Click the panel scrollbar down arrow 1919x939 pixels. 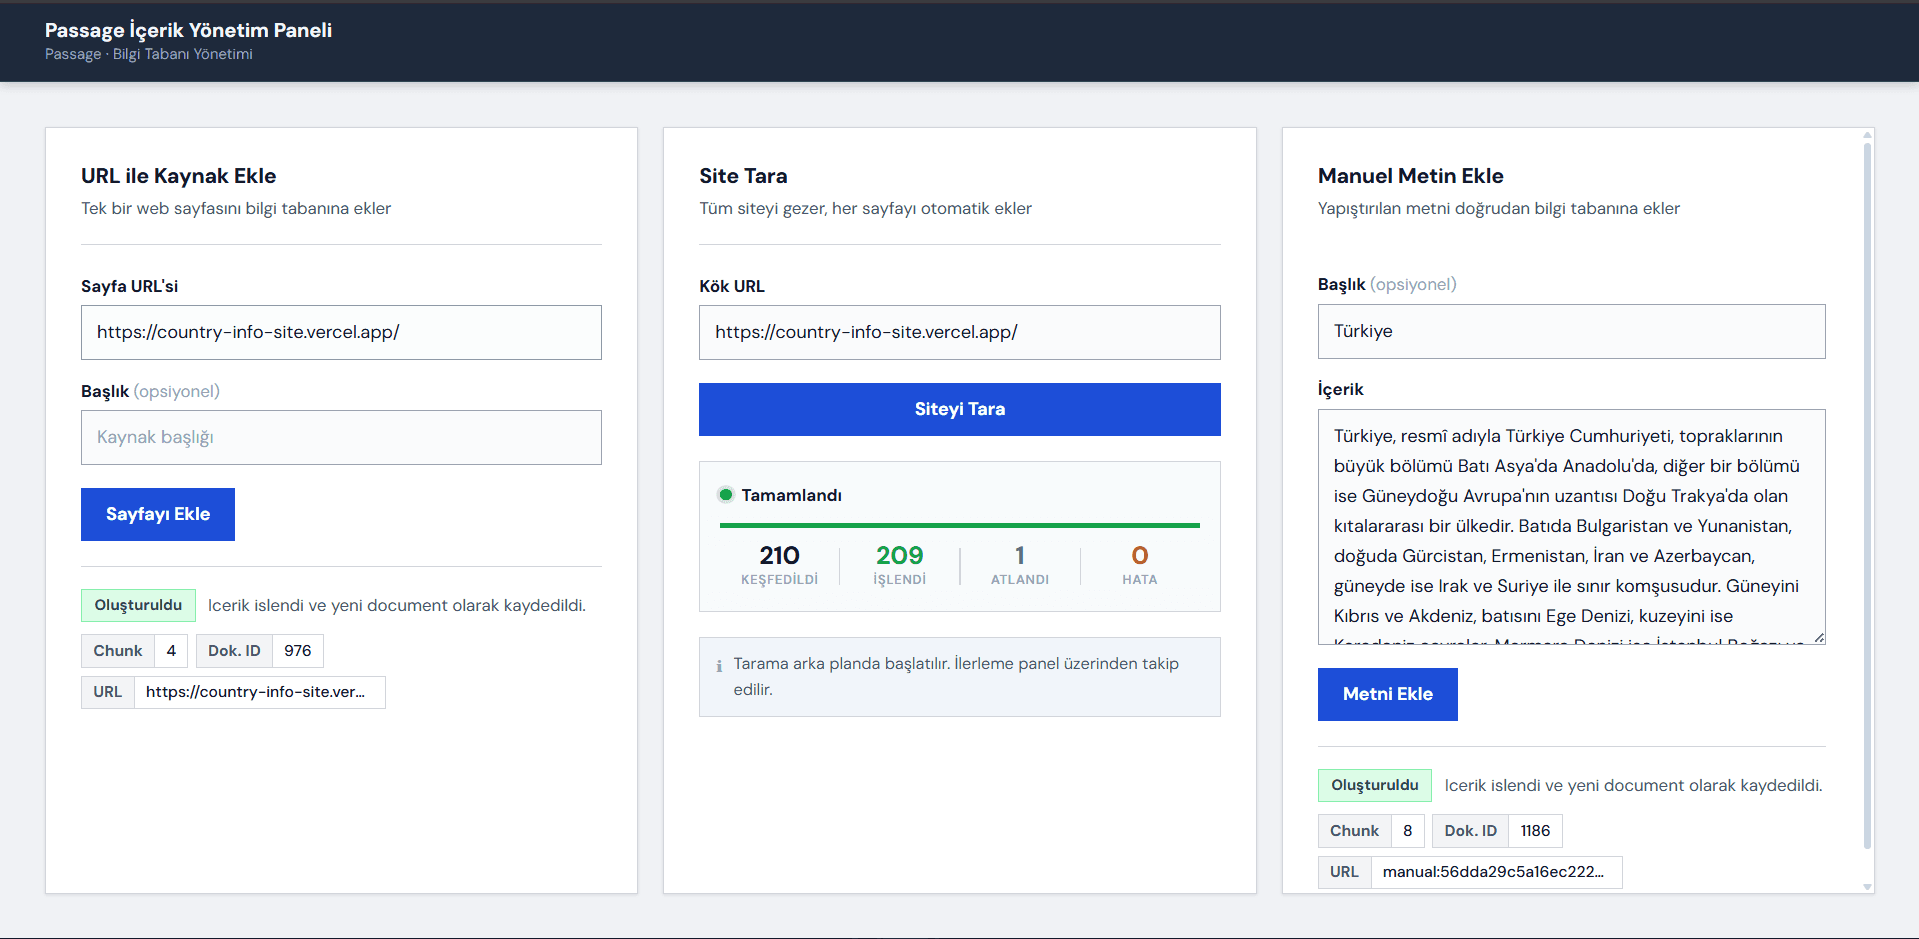[1867, 886]
